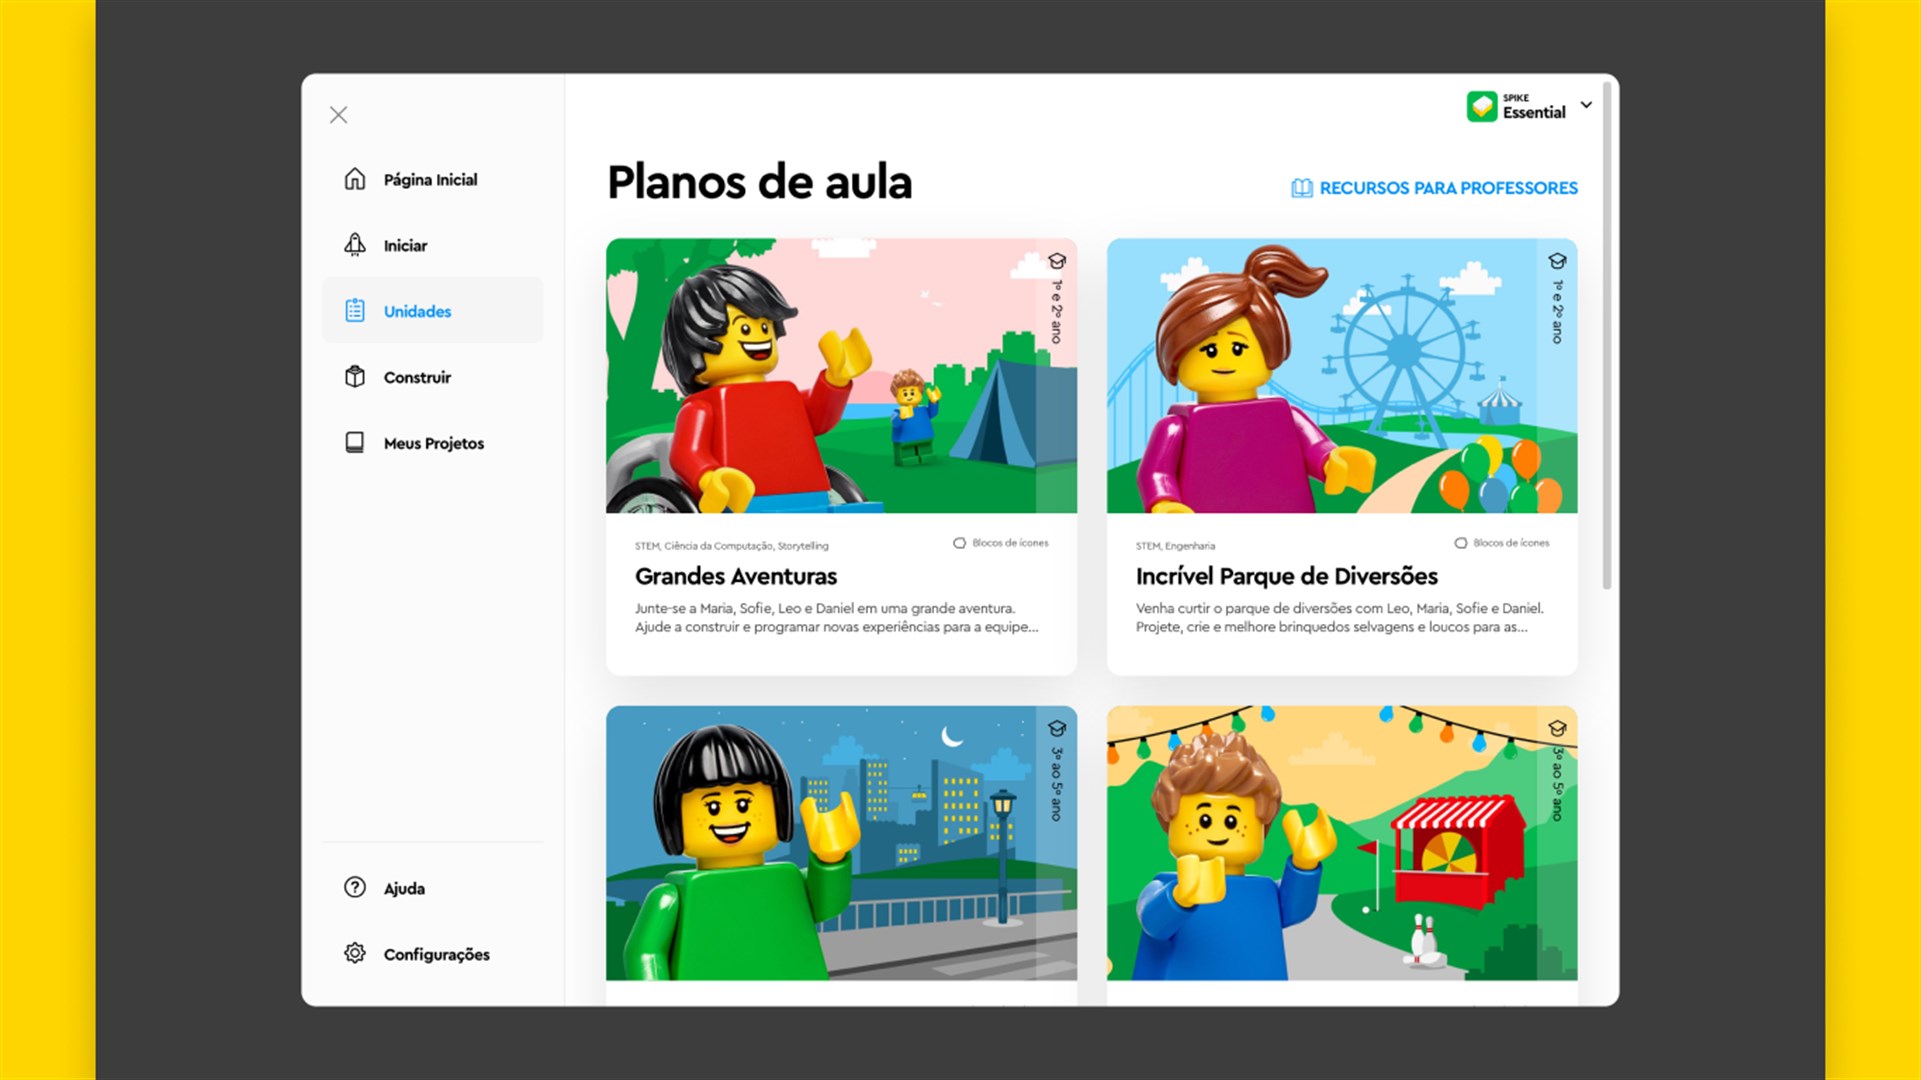The width and height of the screenshot is (1921, 1080).
Task: Click graduation cap icon on carnival fair card
Action: pos(1557,728)
